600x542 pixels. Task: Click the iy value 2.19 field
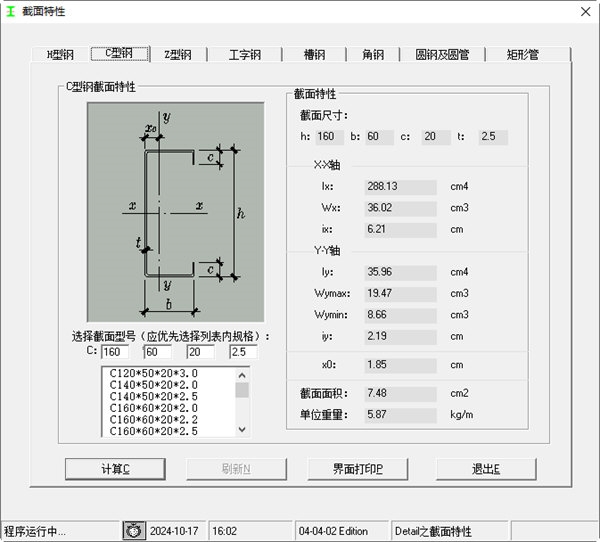(x=400, y=336)
